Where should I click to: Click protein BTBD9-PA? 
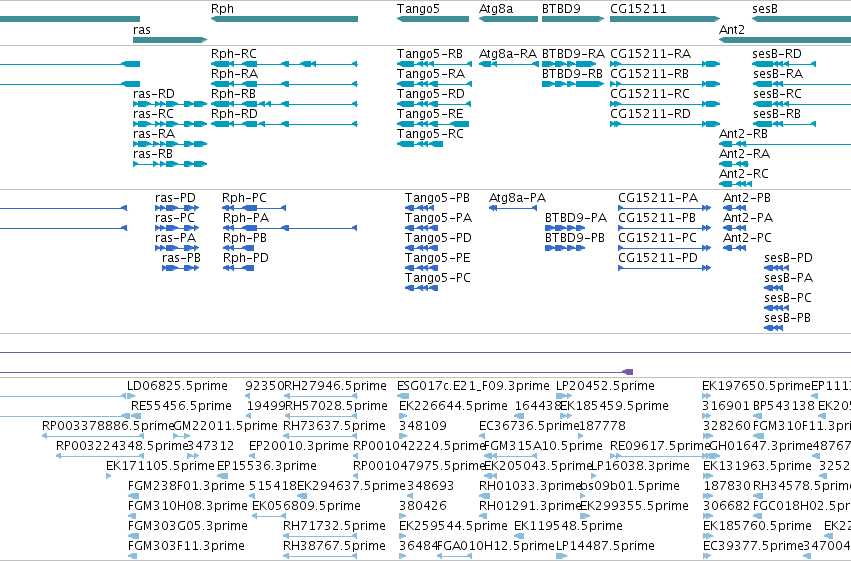(565, 228)
